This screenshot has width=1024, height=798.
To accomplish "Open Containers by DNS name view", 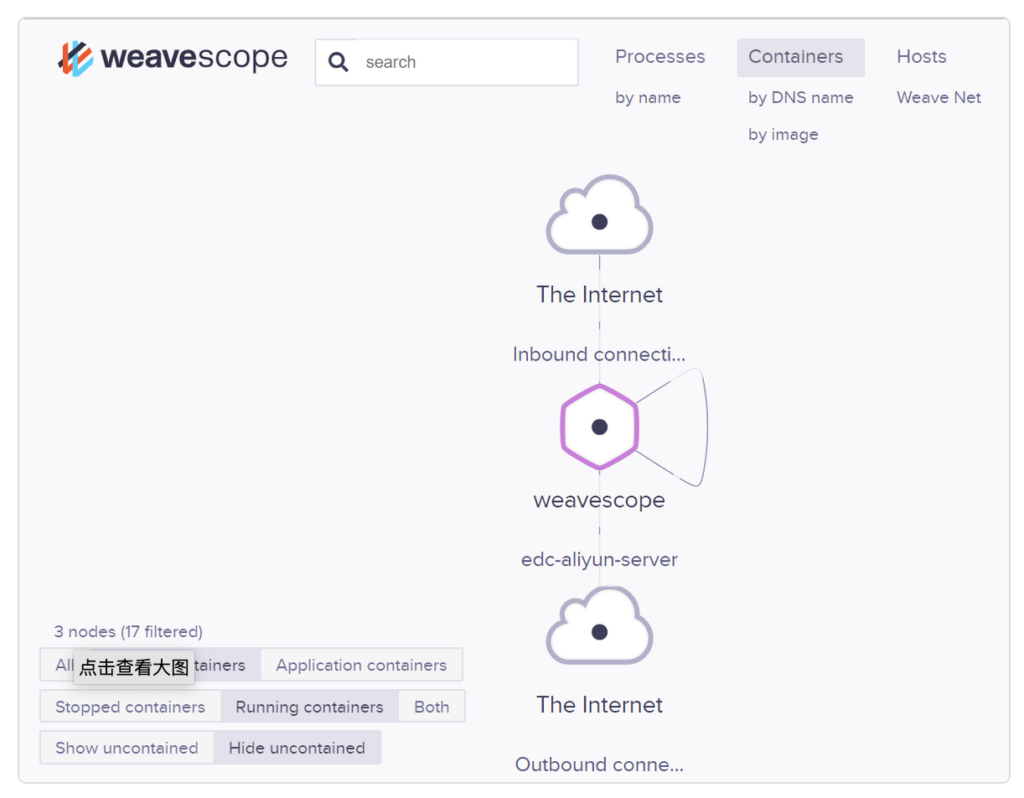I will [801, 98].
